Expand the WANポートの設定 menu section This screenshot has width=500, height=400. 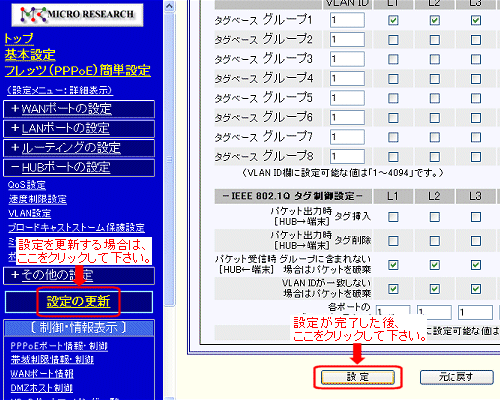[79, 109]
